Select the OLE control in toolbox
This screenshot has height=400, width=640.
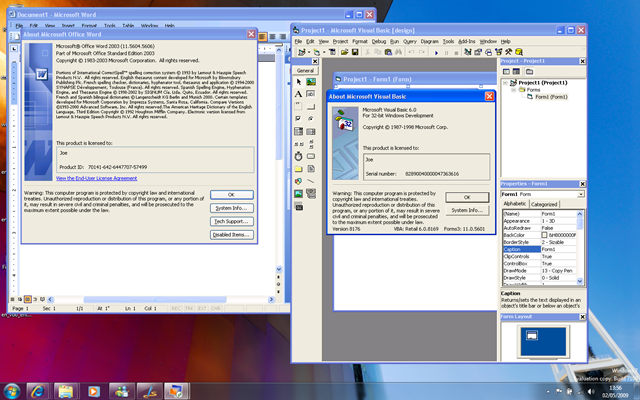click(x=298, y=206)
